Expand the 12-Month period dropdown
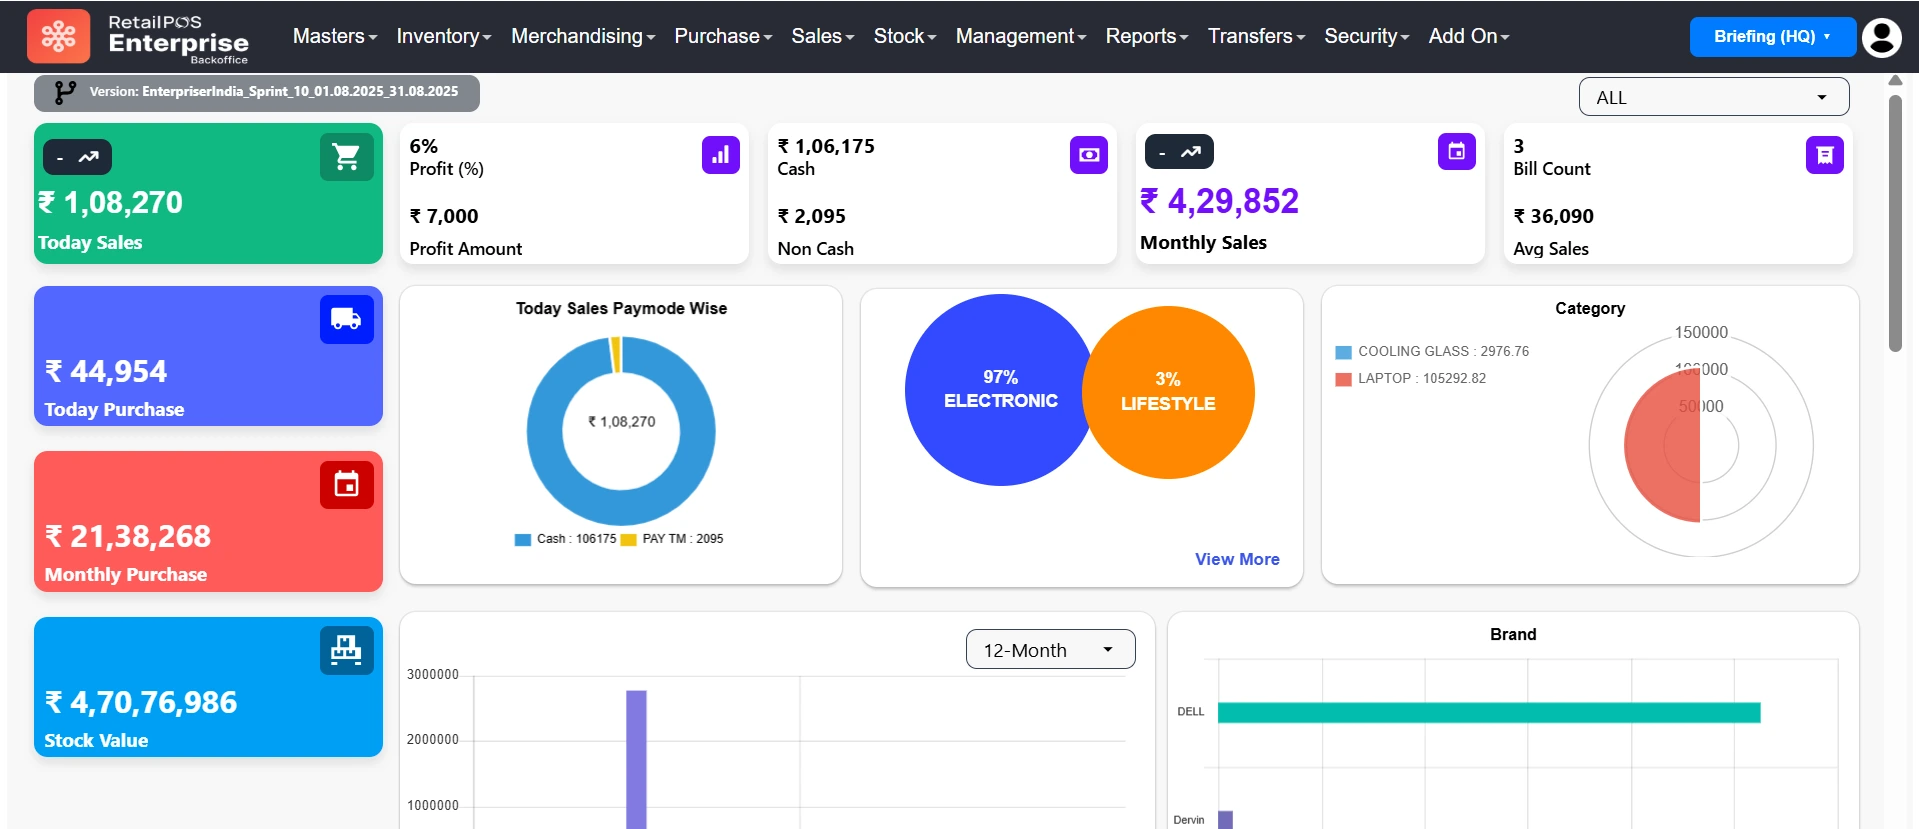 coord(1050,650)
